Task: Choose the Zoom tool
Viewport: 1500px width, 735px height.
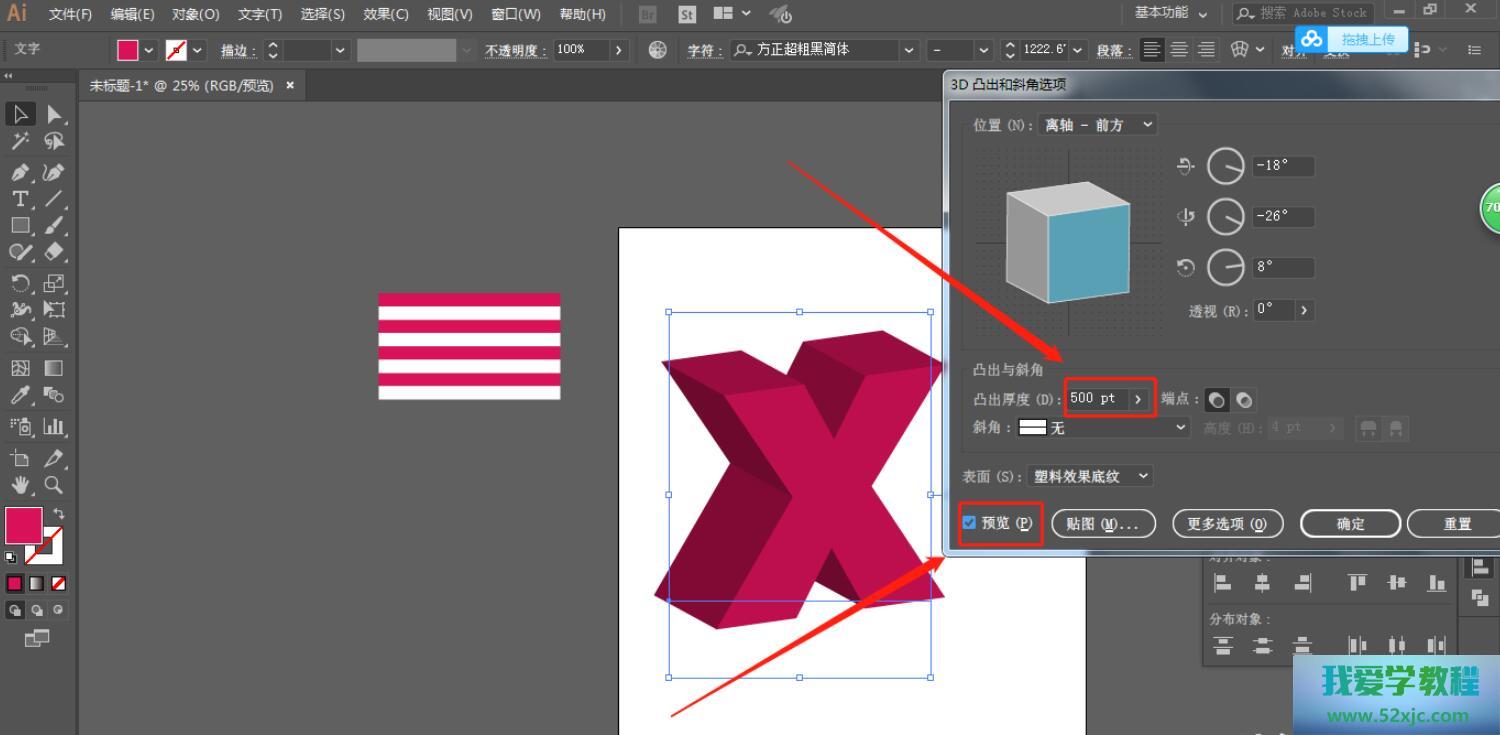Action: pos(54,485)
